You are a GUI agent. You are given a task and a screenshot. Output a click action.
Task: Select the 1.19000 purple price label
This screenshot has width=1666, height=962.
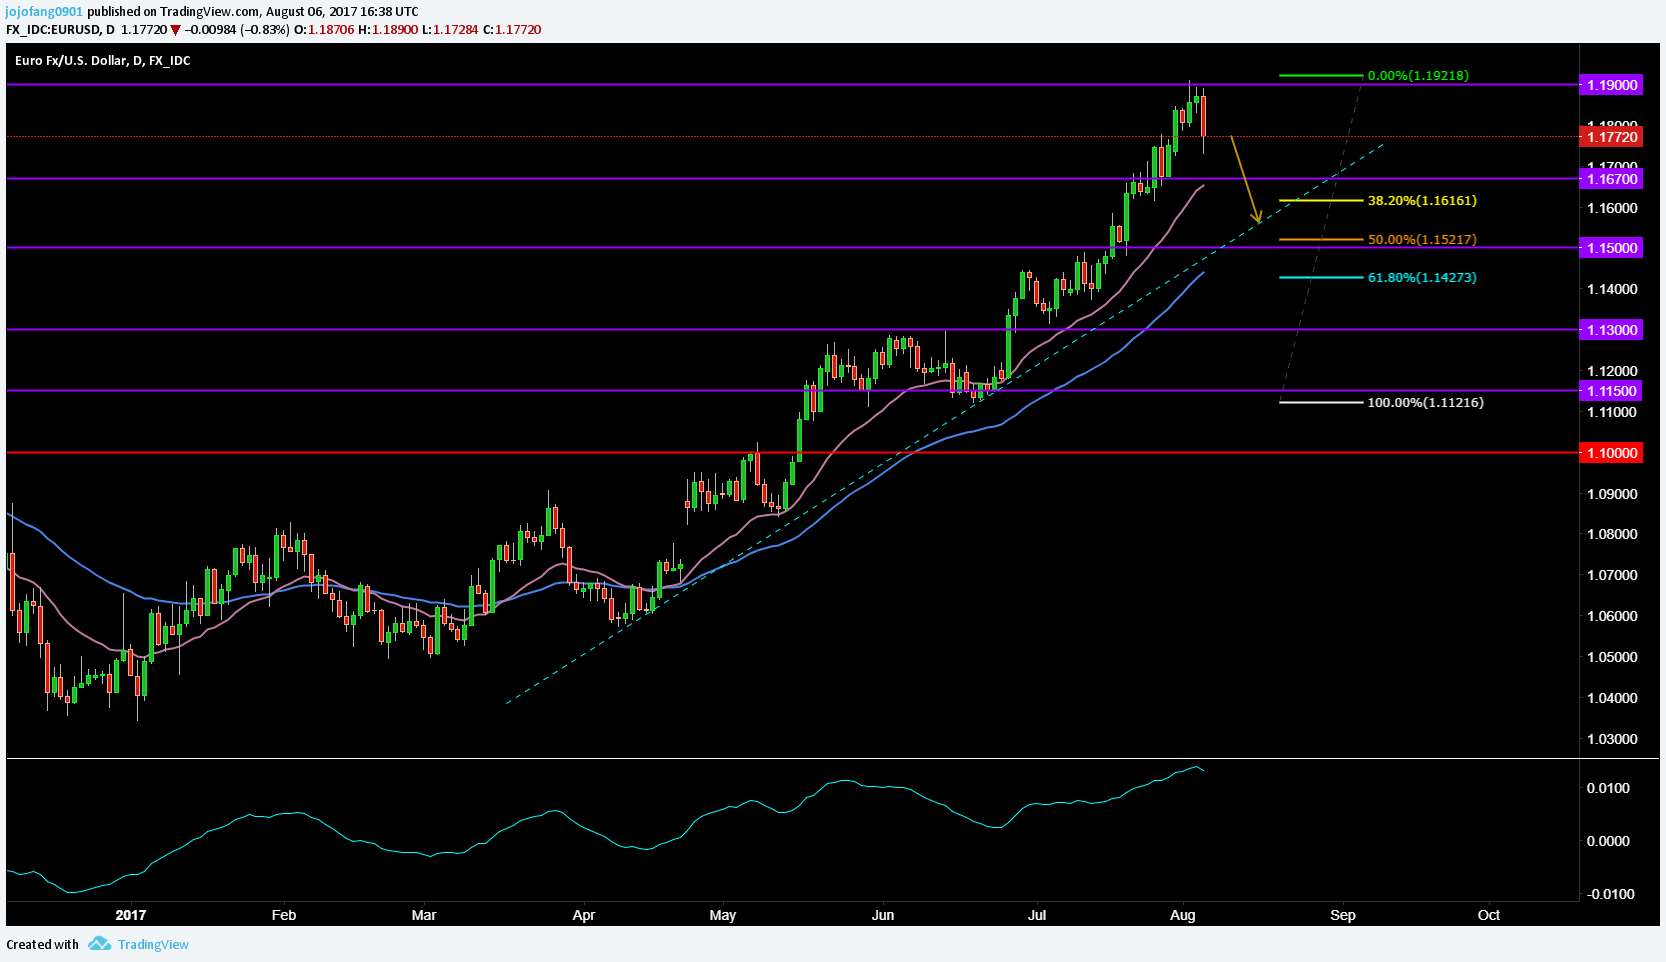click(x=1611, y=85)
